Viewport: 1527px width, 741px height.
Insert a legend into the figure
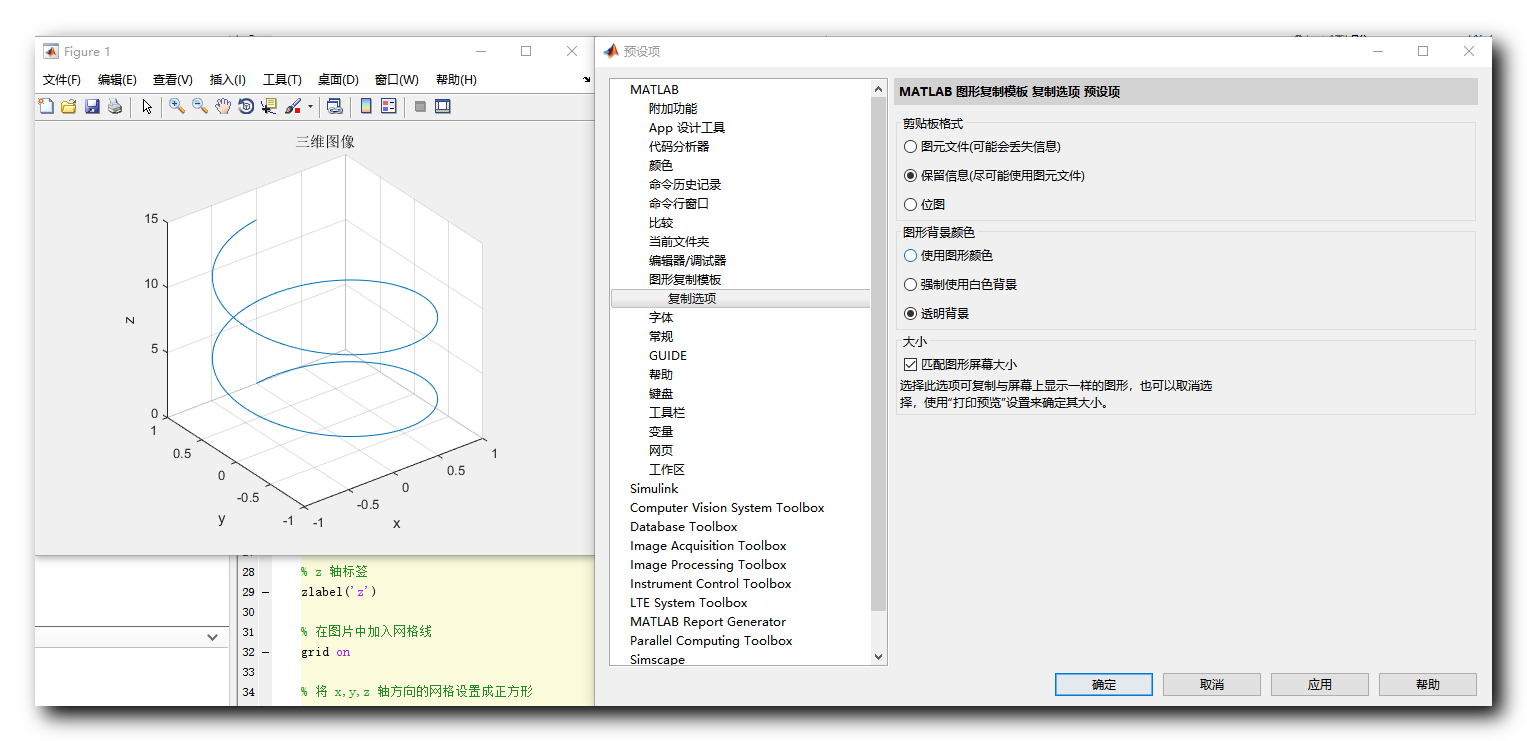pos(388,106)
